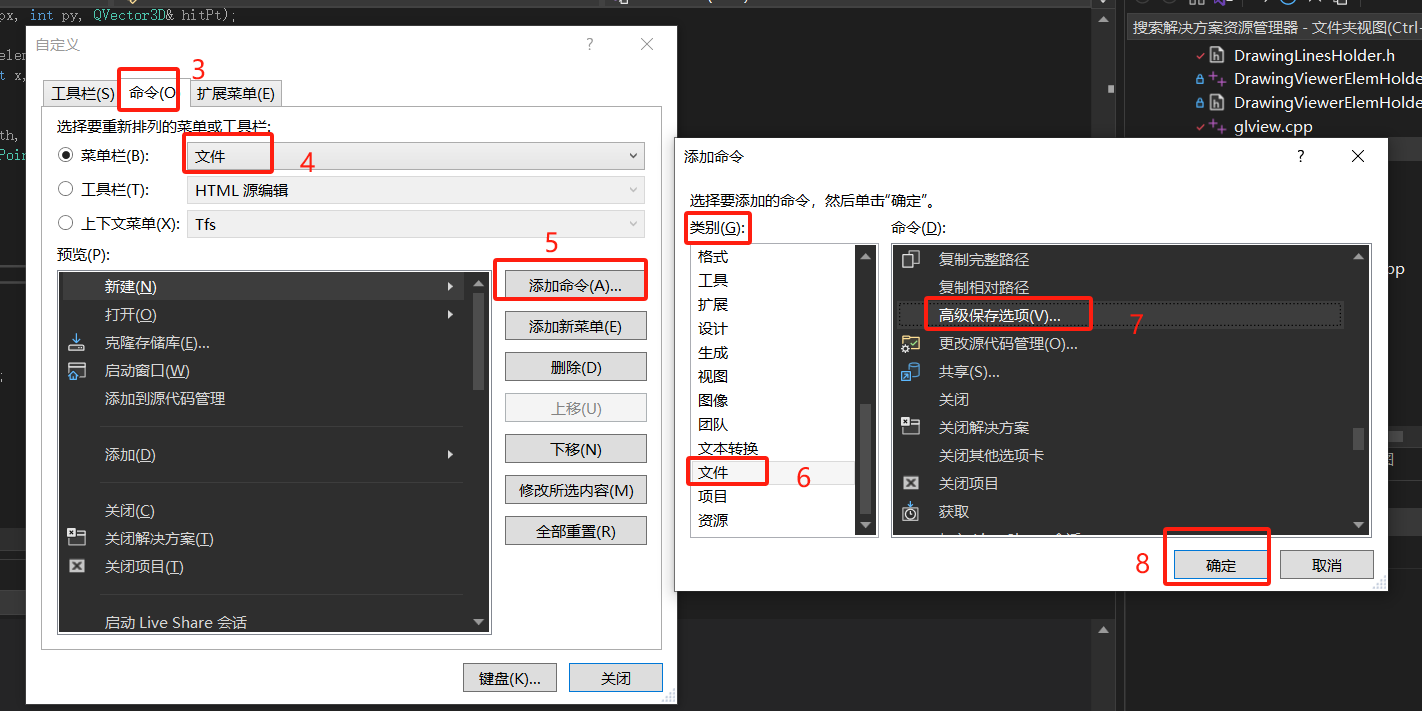Click the icon next to 获取 command

910,511
